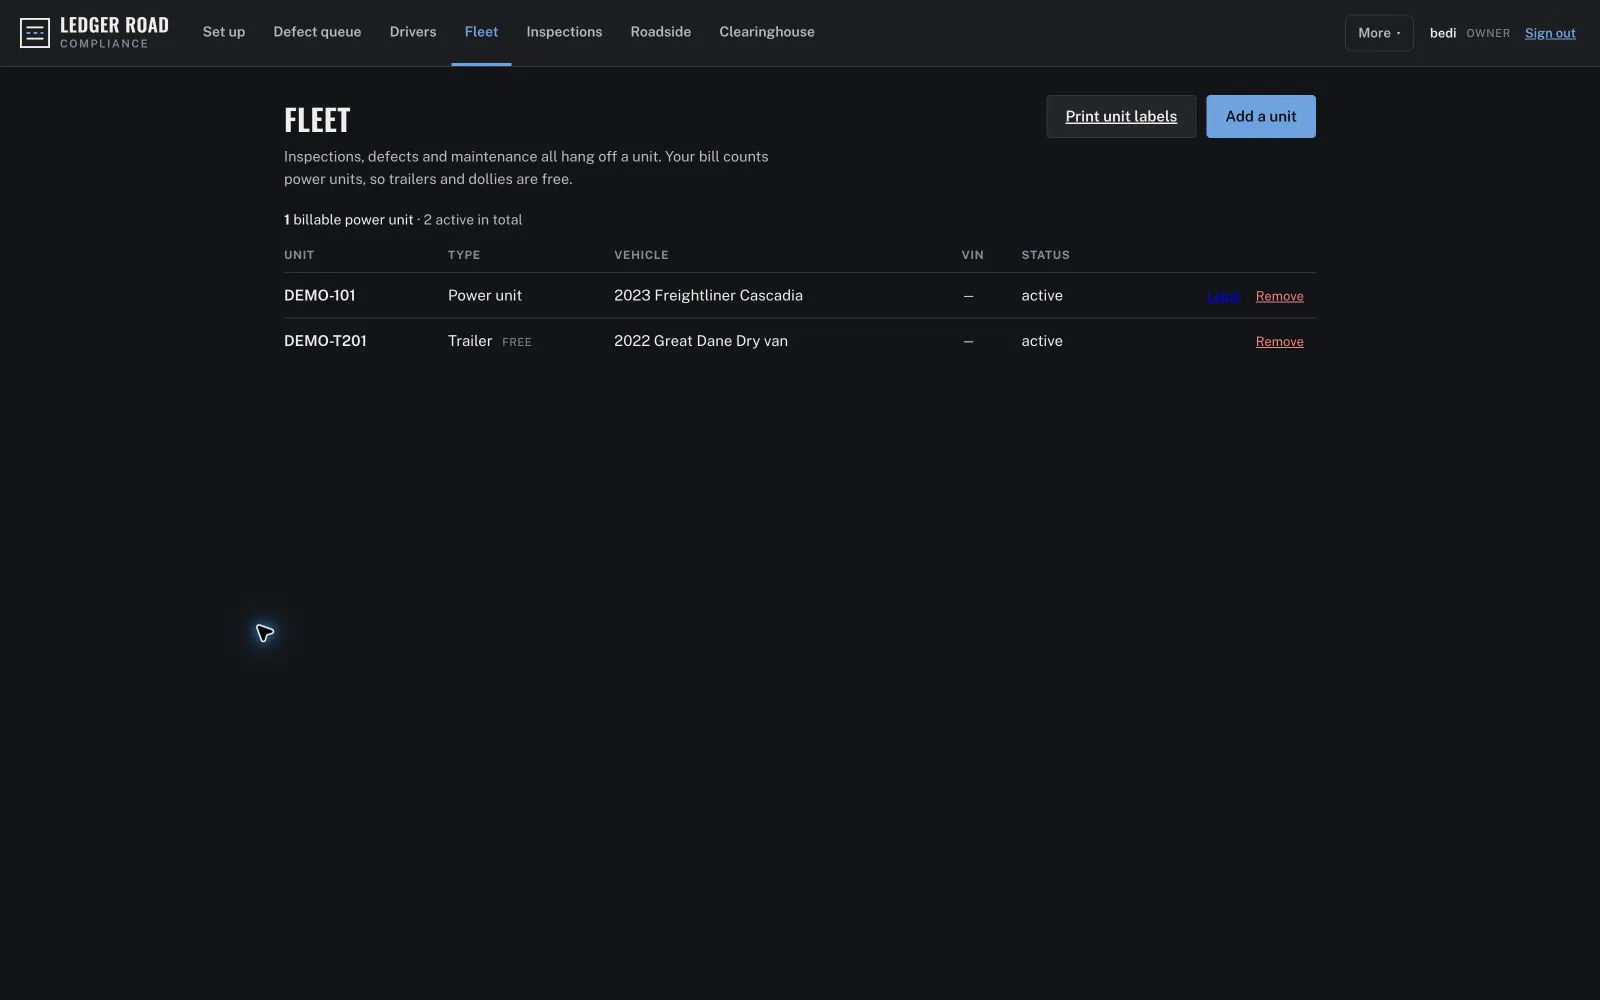Click the STATUS column header
This screenshot has height=1000, width=1600.
click(x=1045, y=255)
